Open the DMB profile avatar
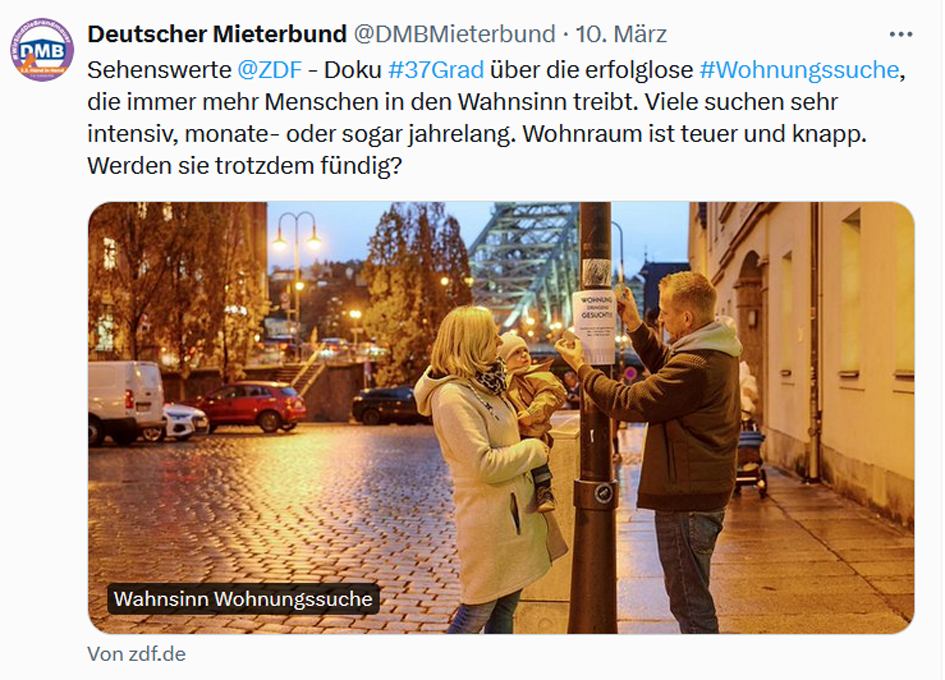945x680 pixels. [42, 49]
